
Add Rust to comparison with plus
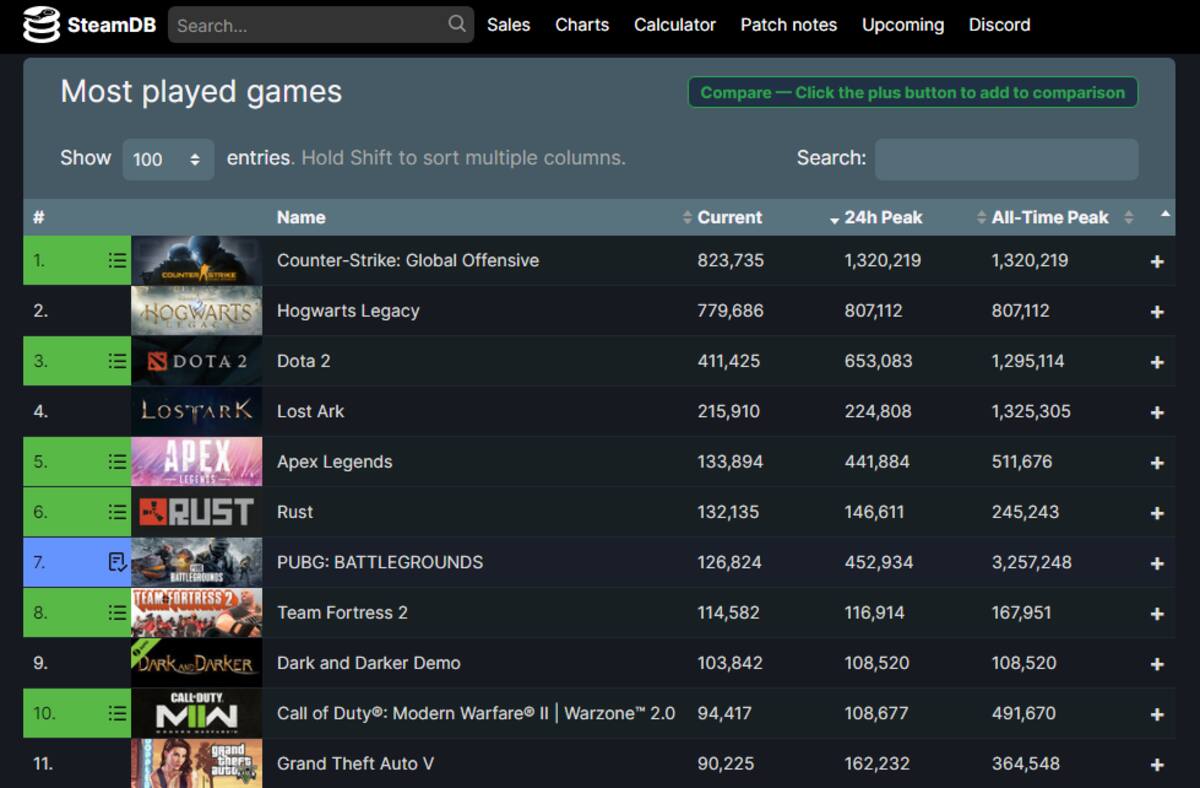(x=1157, y=513)
